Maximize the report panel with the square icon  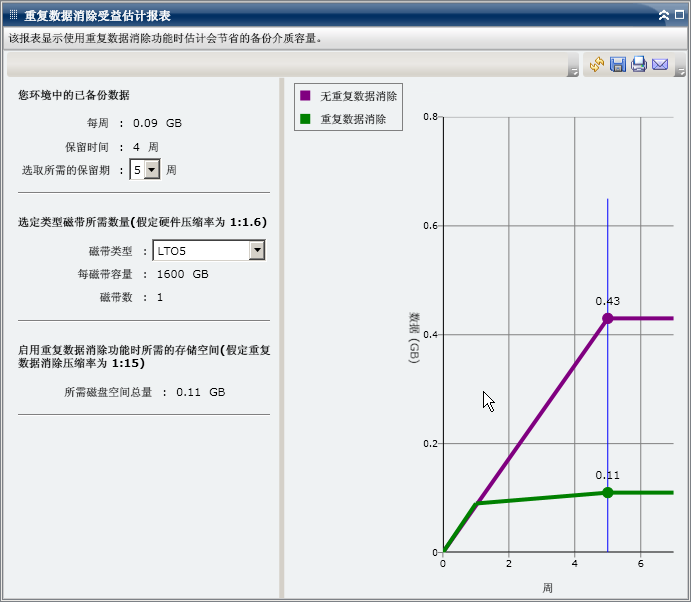[679, 15]
